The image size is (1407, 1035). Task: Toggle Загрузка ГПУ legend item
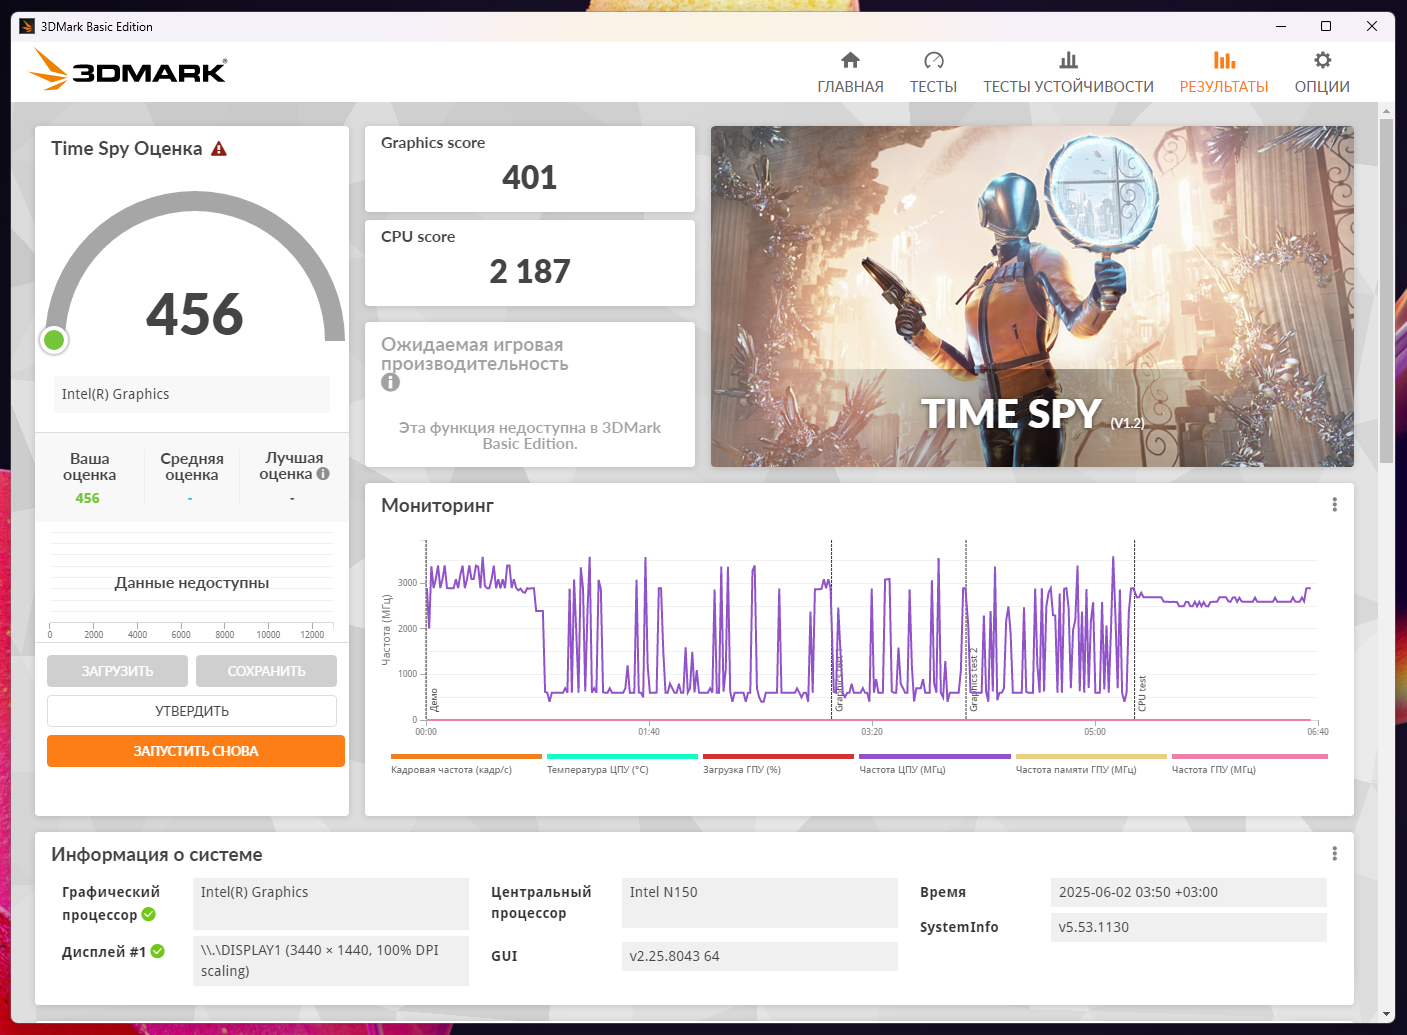(777, 765)
